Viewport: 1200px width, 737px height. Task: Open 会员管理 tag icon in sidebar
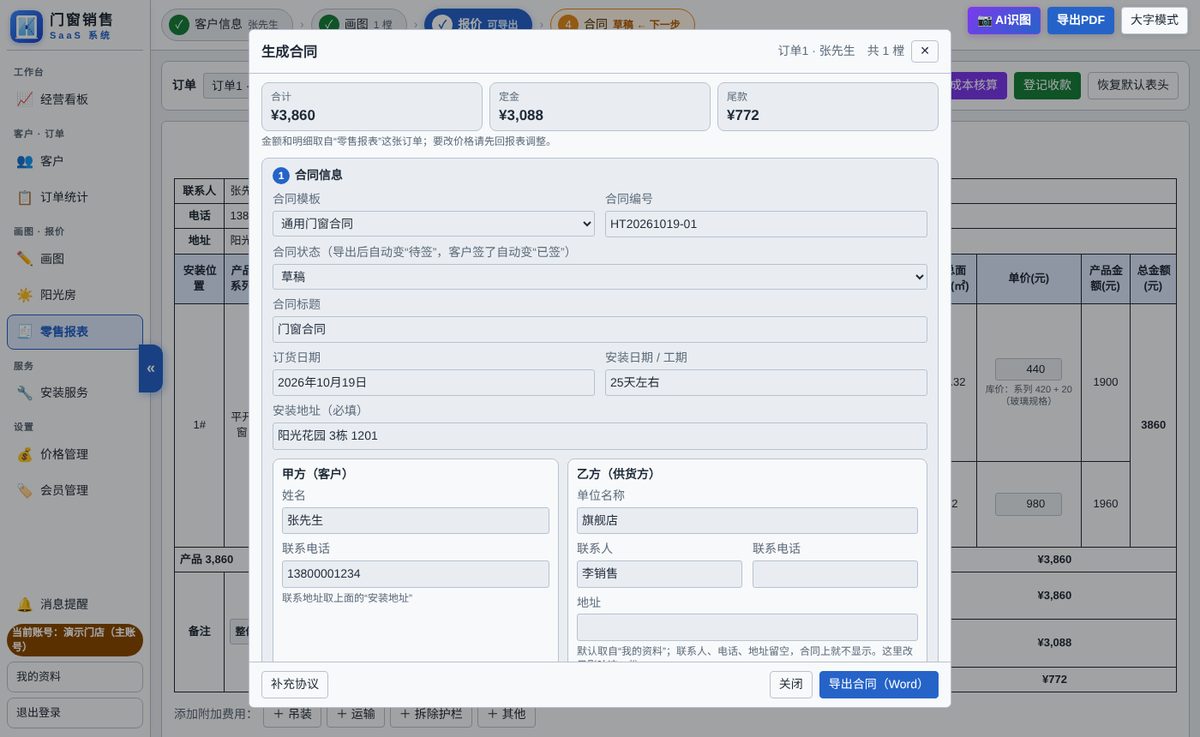click(x=25, y=491)
